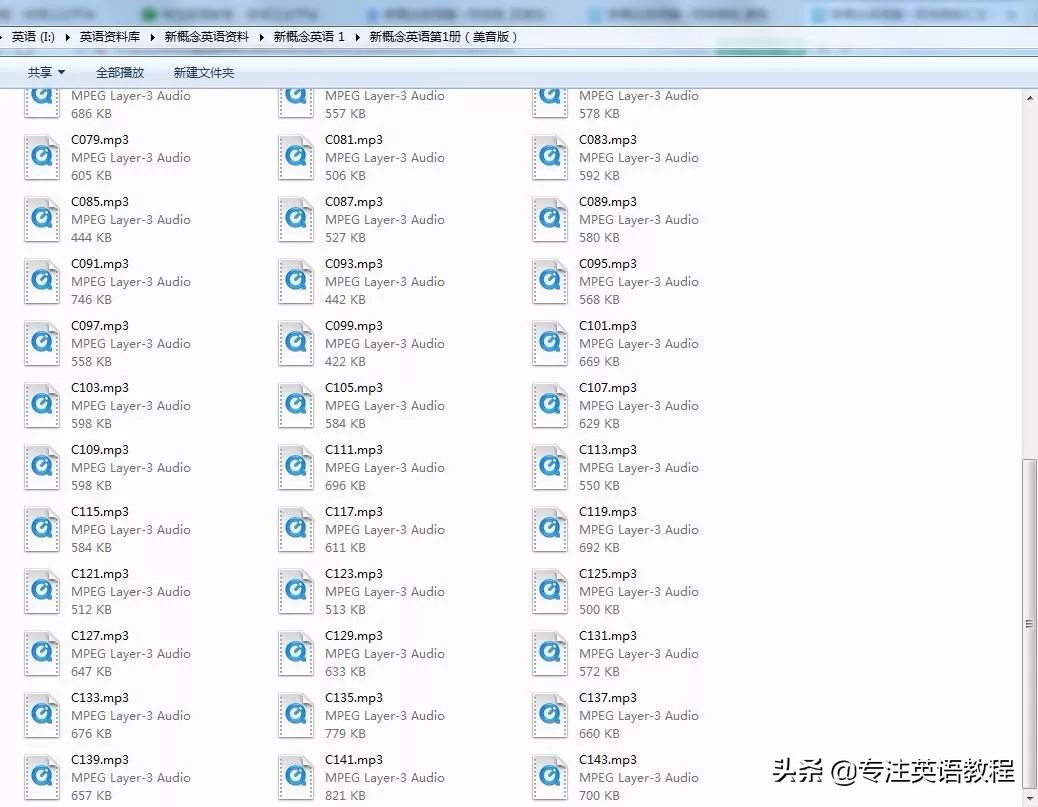
Task: Click the 全部播放 button
Action: [120, 72]
